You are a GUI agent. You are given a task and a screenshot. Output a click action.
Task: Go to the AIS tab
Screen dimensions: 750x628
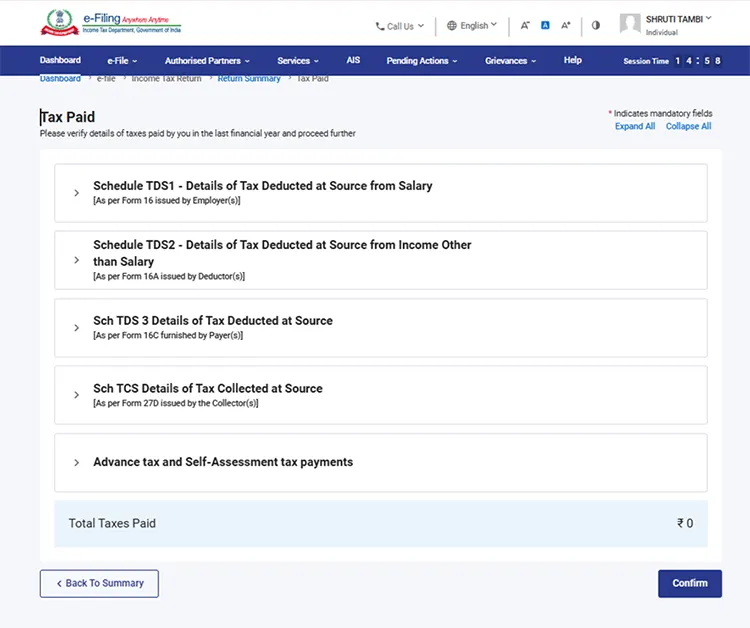(x=353, y=60)
